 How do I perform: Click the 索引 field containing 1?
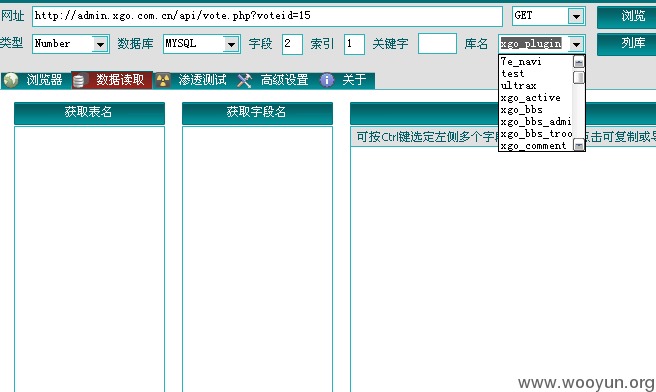click(354, 44)
